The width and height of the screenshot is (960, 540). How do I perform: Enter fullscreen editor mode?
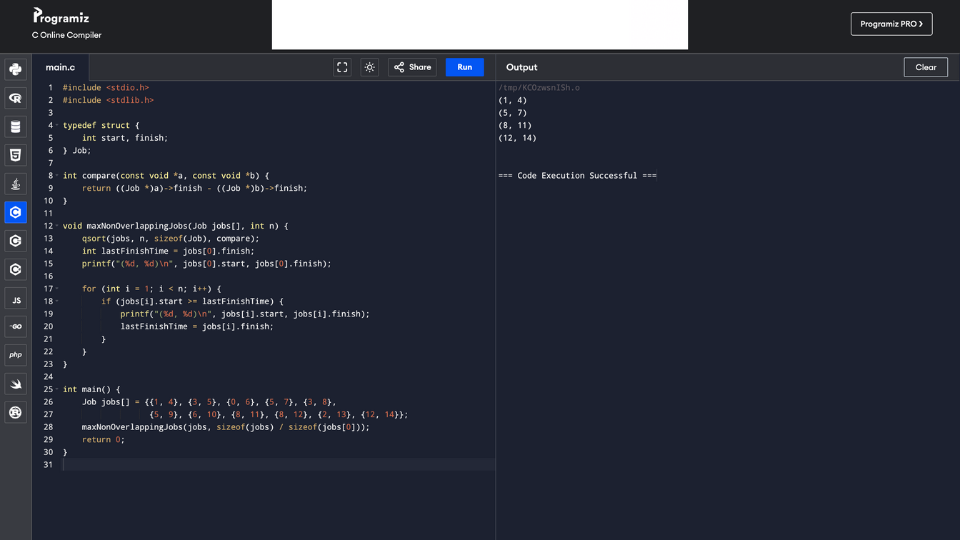(342, 67)
